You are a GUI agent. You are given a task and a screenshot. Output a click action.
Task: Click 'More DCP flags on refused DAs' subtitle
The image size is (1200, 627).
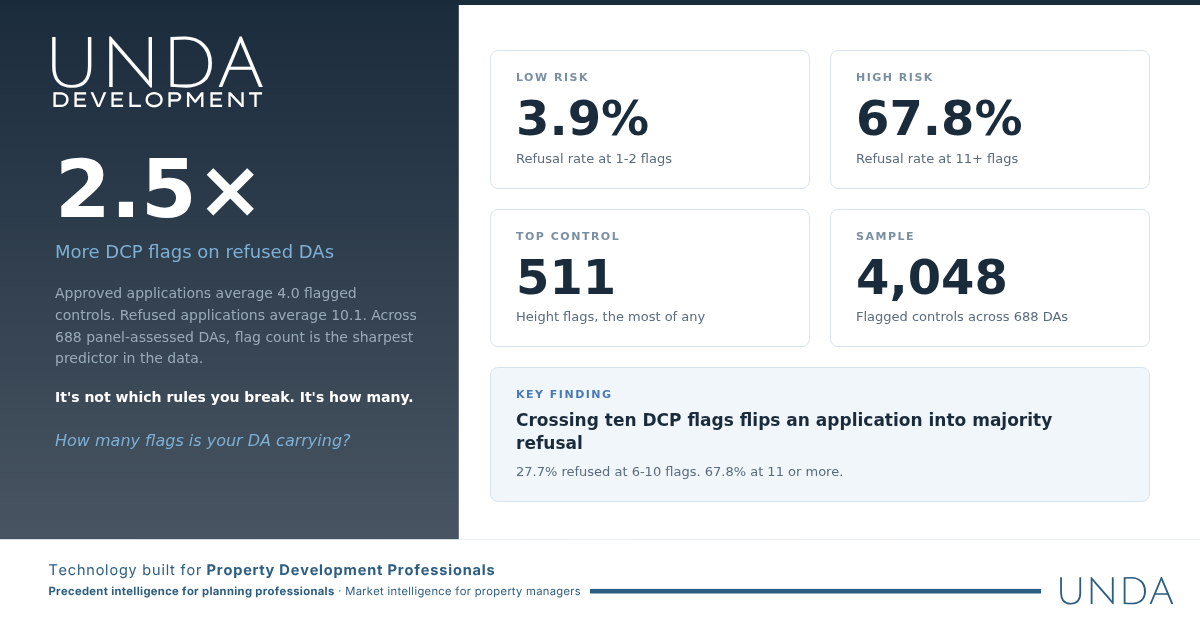pos(194,252)
